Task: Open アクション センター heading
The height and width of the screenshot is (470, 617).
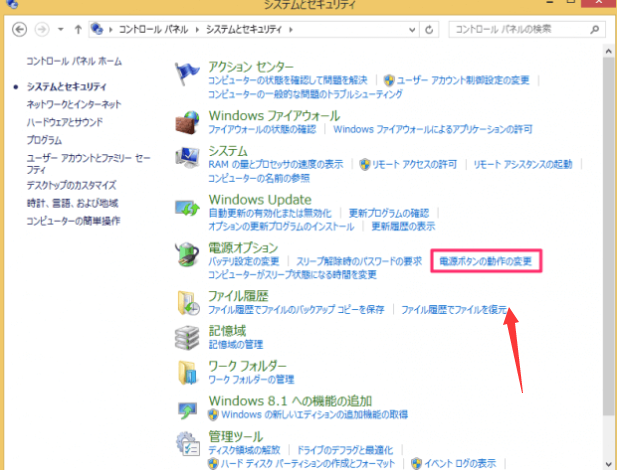Action: (x=251, y=67)
